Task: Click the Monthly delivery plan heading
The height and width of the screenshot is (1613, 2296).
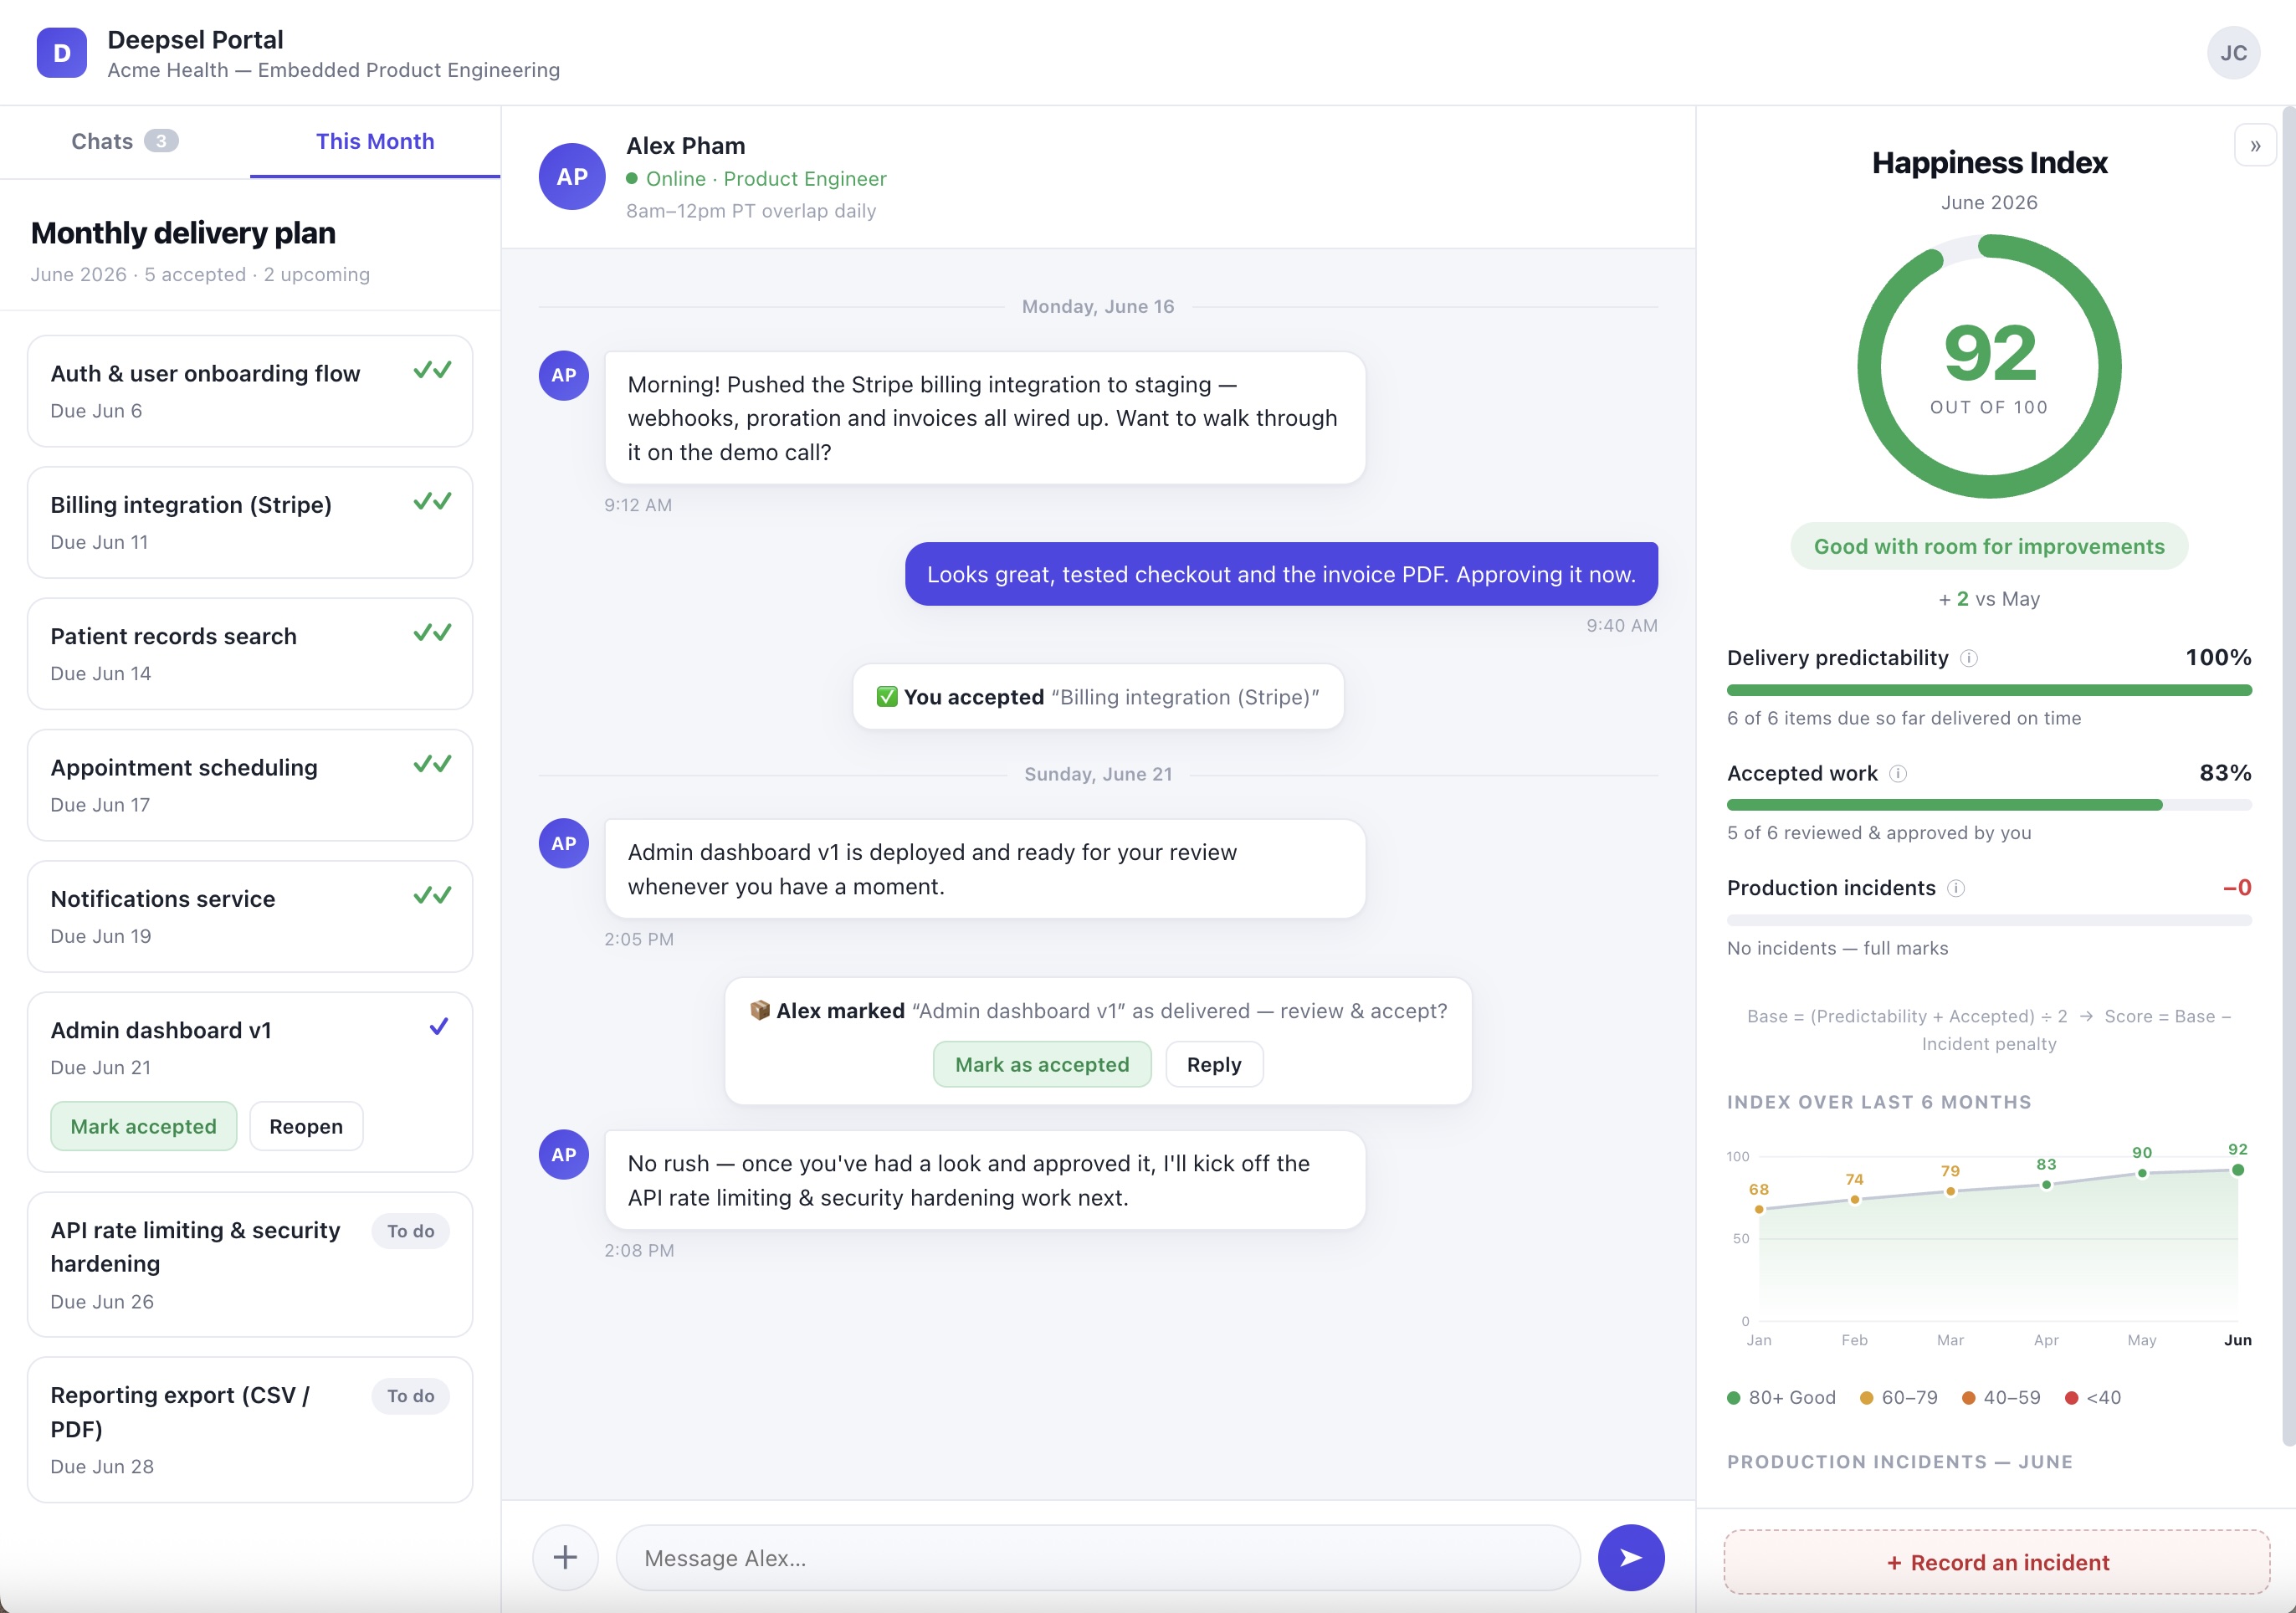Action: (x=183, y=233)
